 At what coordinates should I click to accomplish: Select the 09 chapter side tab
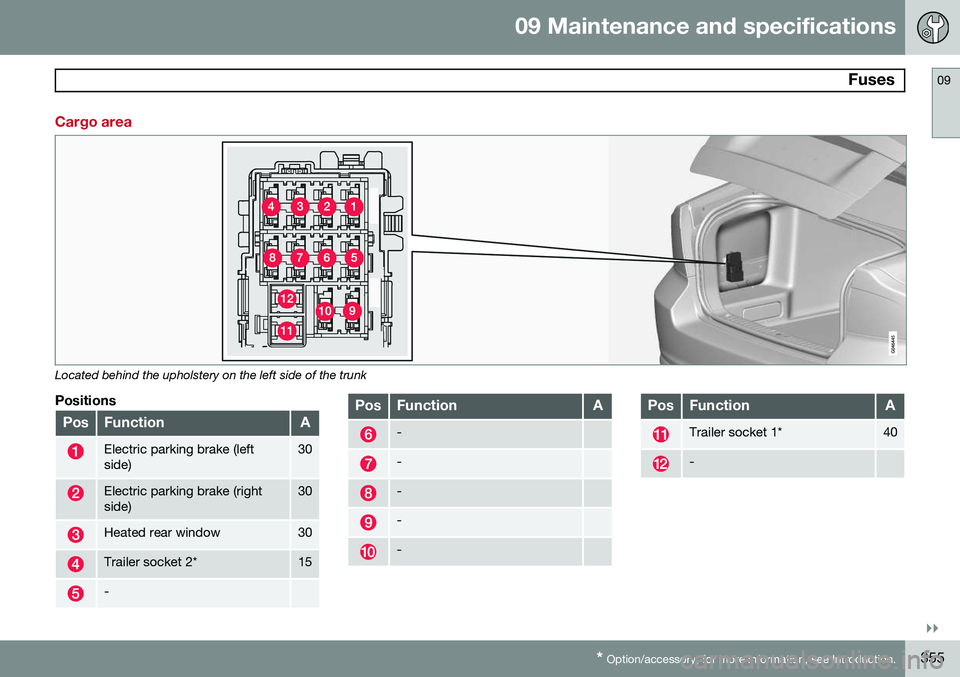pos(945,103)
